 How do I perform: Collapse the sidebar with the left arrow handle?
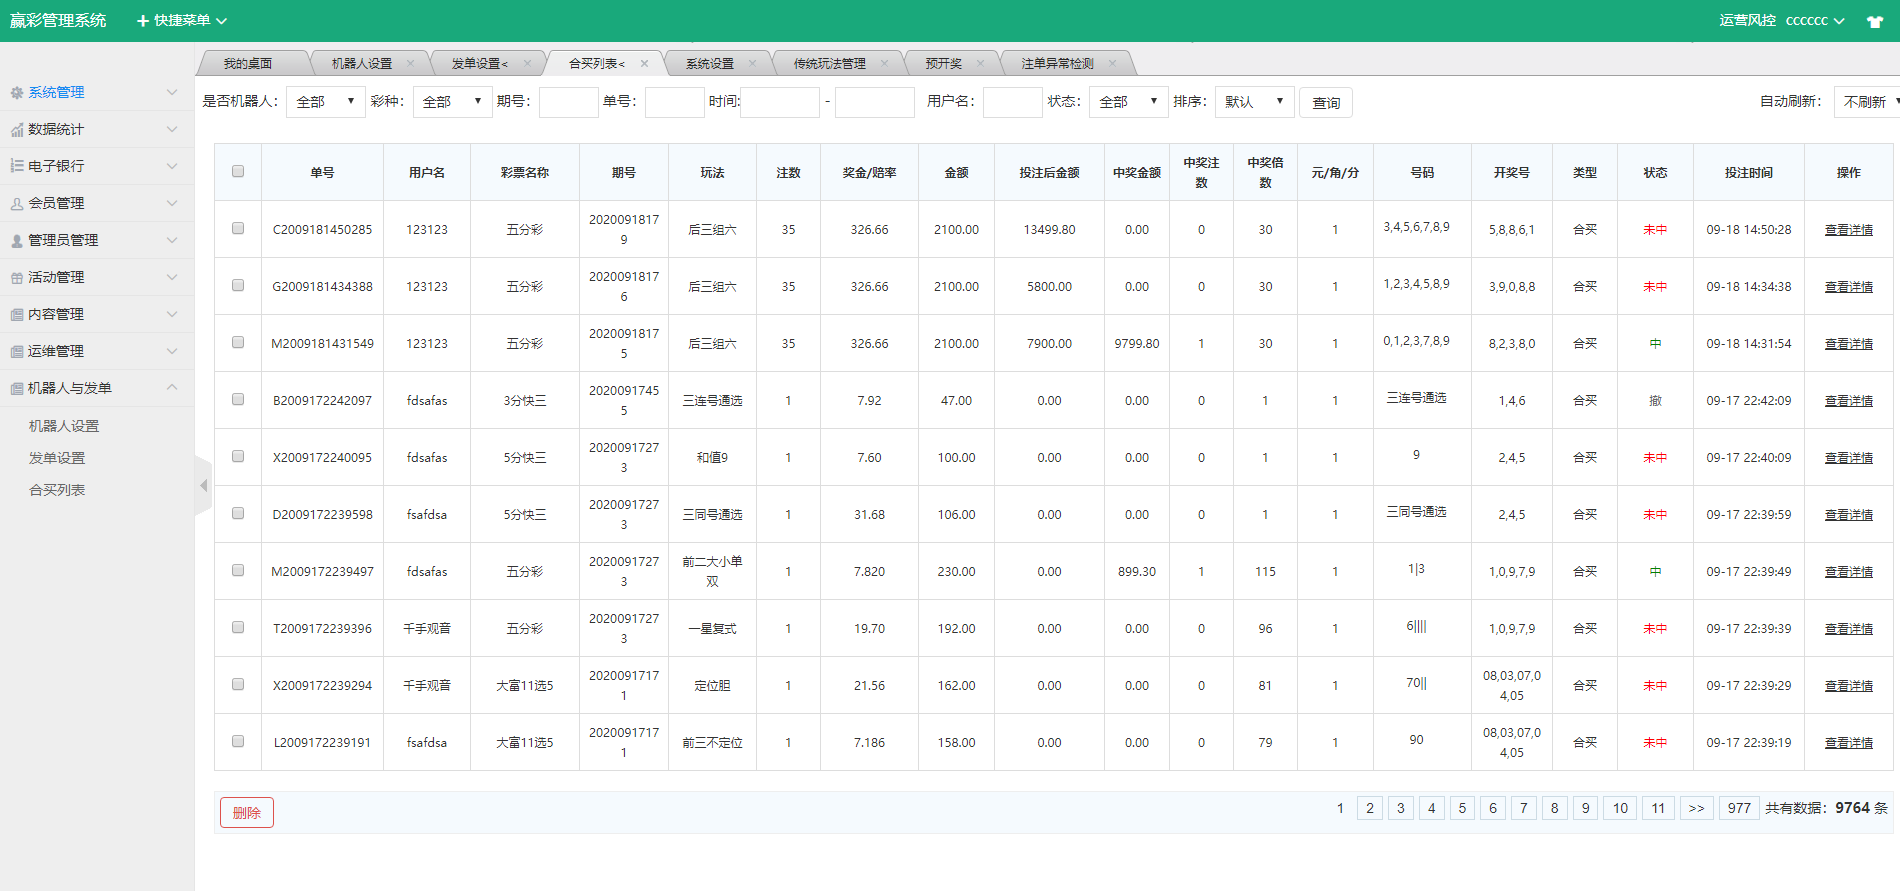tap(203, 486)
